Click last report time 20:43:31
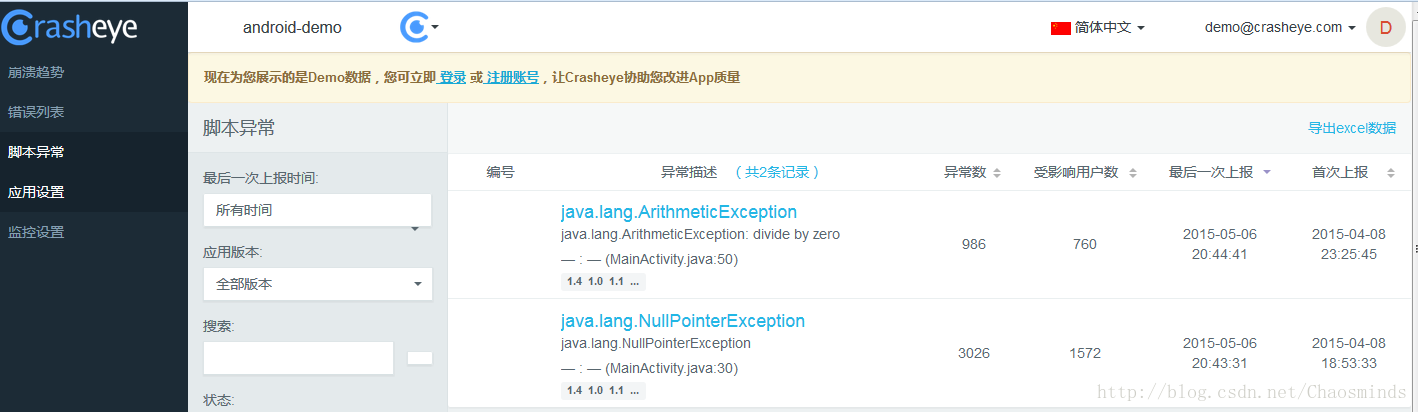 pyautogui.click(x=1219, y=363)
